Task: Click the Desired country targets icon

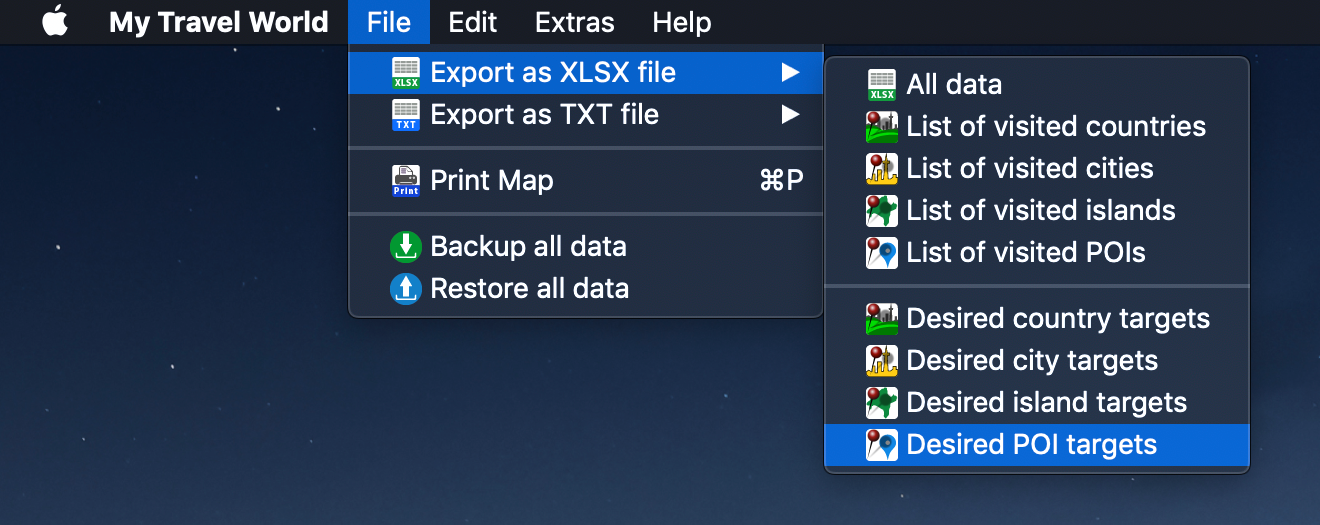Action: pyautogui.click(x=882, y=319)
